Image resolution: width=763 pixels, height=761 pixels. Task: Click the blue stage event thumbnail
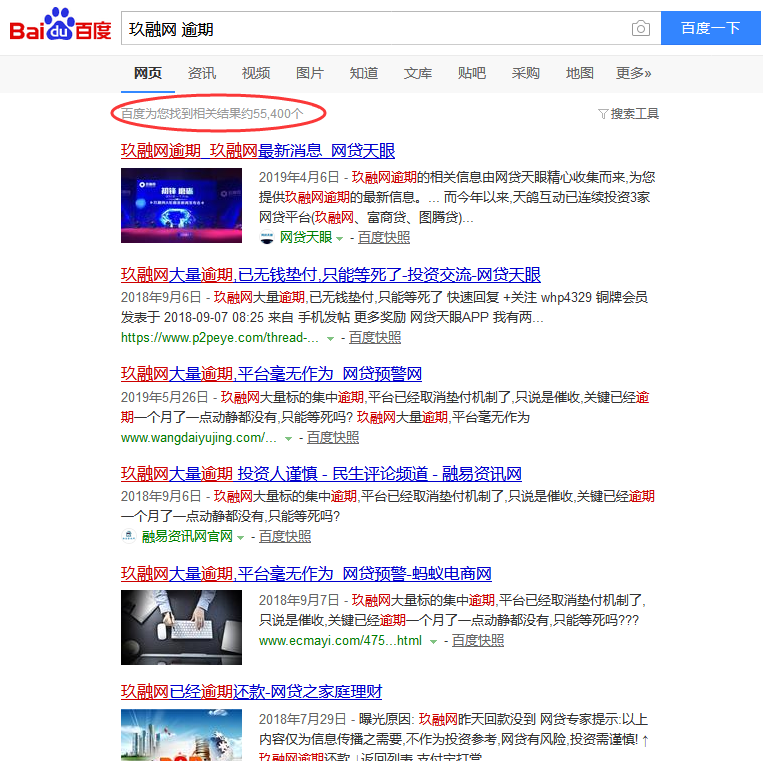point(182,205)
